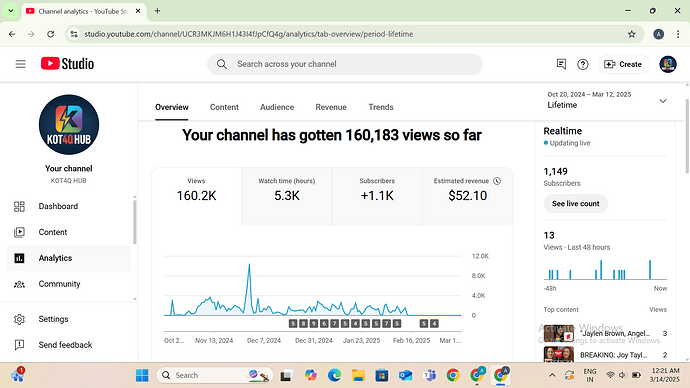The height and width of the screenshot is (388, 690).
Task: Open Microsoft Store from the taskbar
Action: pyautogui.click(x=382, y=375)
